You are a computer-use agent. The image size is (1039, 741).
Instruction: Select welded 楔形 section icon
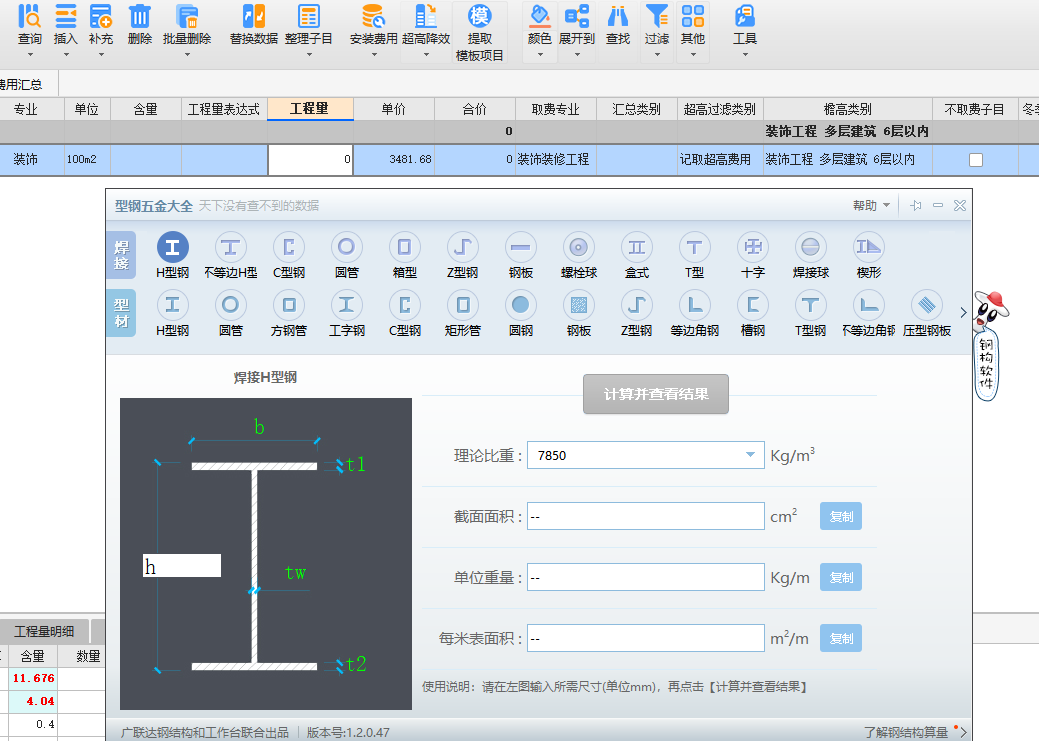coord(869,247)
